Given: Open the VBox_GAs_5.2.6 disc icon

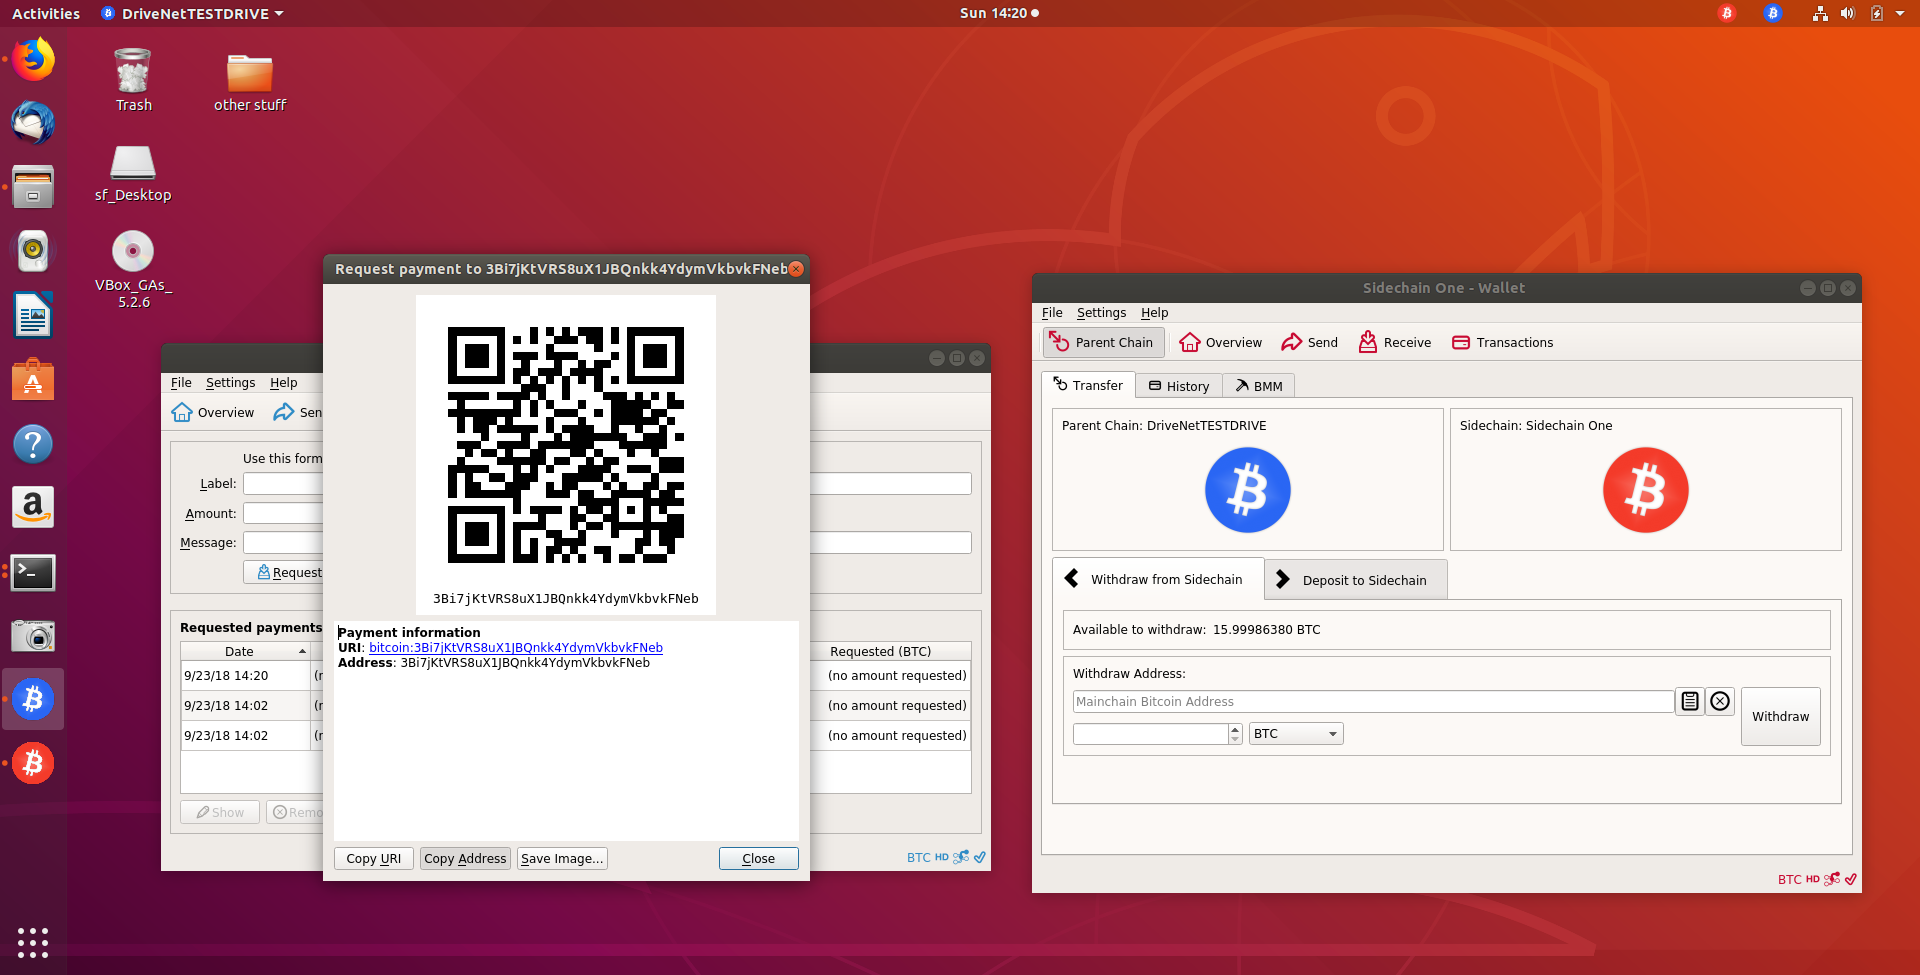Looking at the screenshot, I should tap(133, 269).
